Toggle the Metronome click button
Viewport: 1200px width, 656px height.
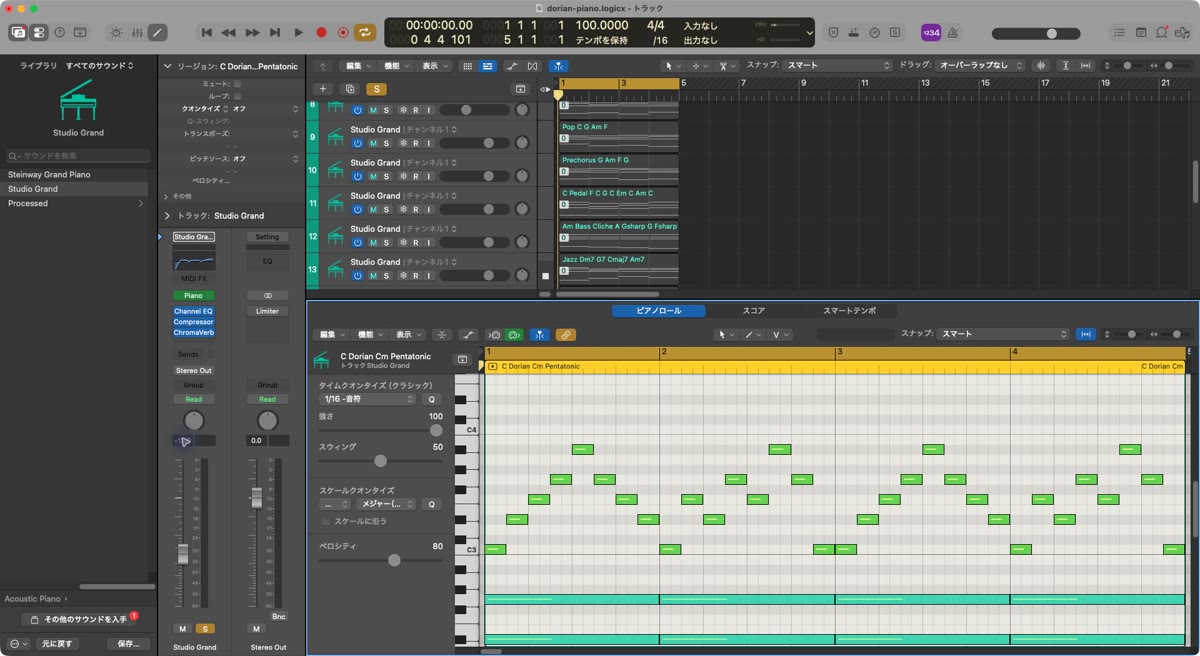(951, 32)
